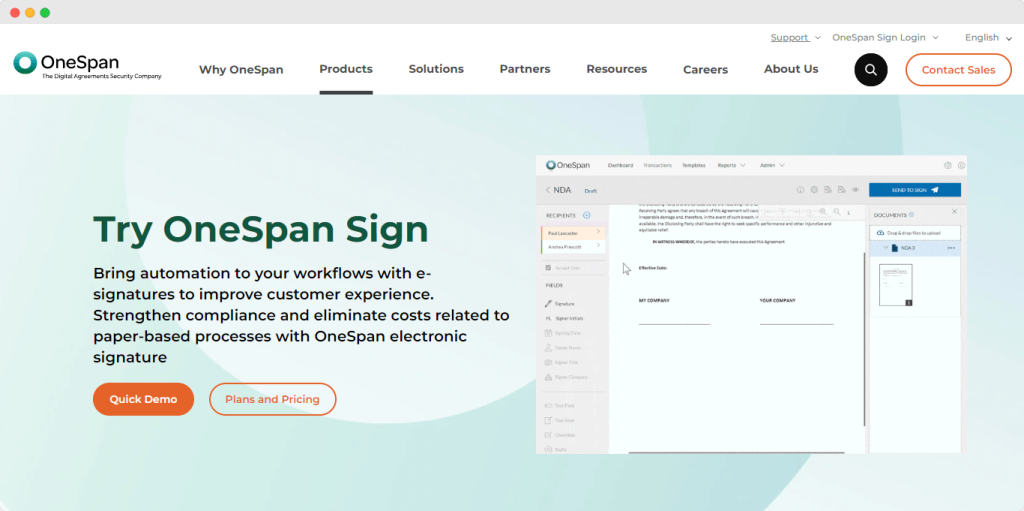Select the Signer Company building field

pyautogui.click(x=566, y=377)
